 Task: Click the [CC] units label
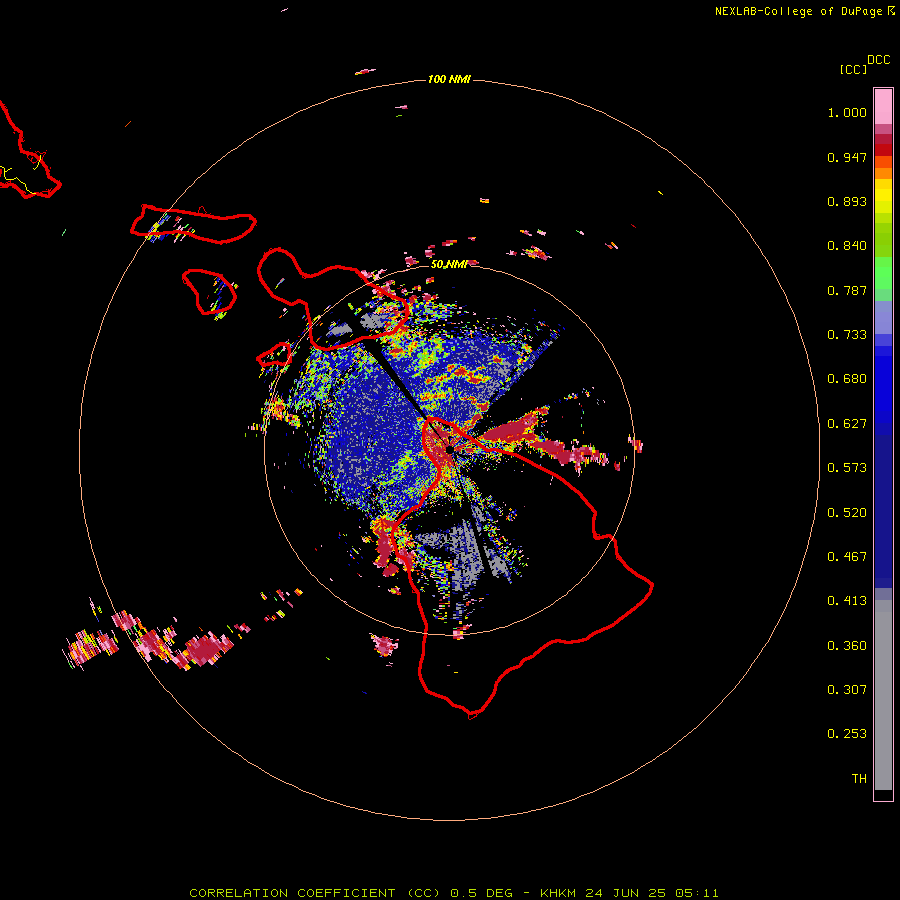pyautogui.click(x=853, y=69)
